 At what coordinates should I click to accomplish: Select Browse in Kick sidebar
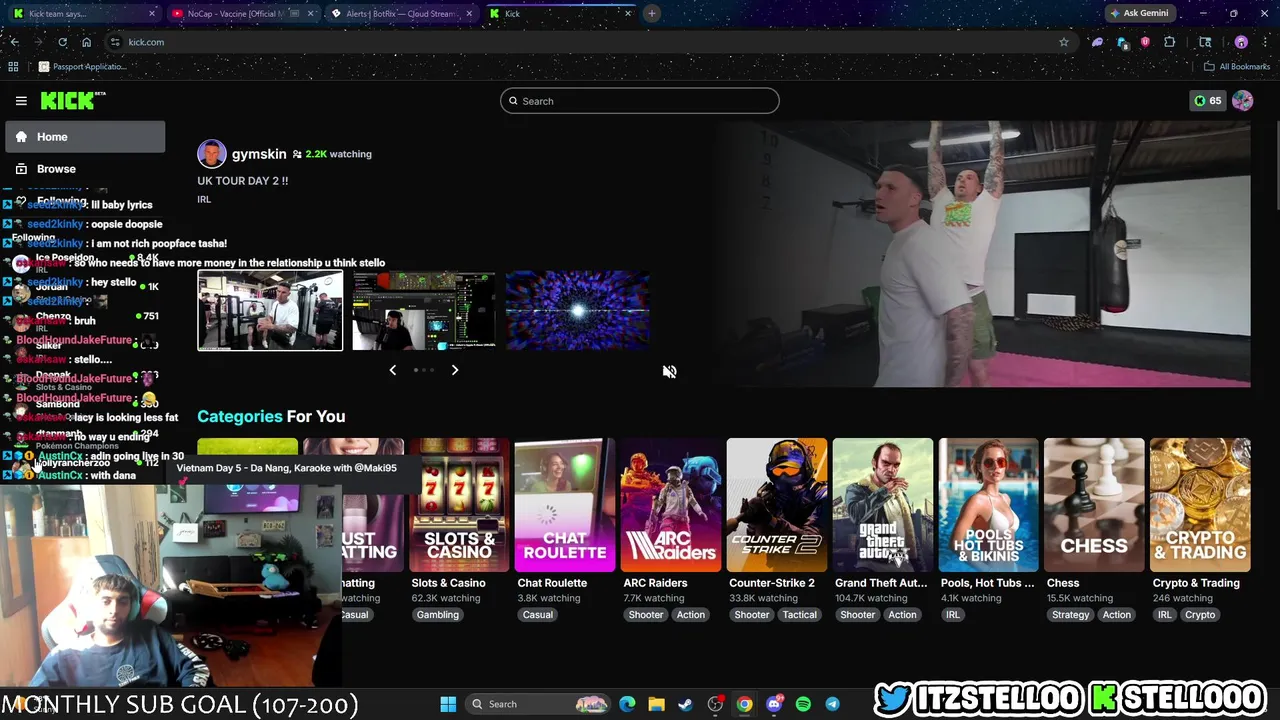point(85,169)
